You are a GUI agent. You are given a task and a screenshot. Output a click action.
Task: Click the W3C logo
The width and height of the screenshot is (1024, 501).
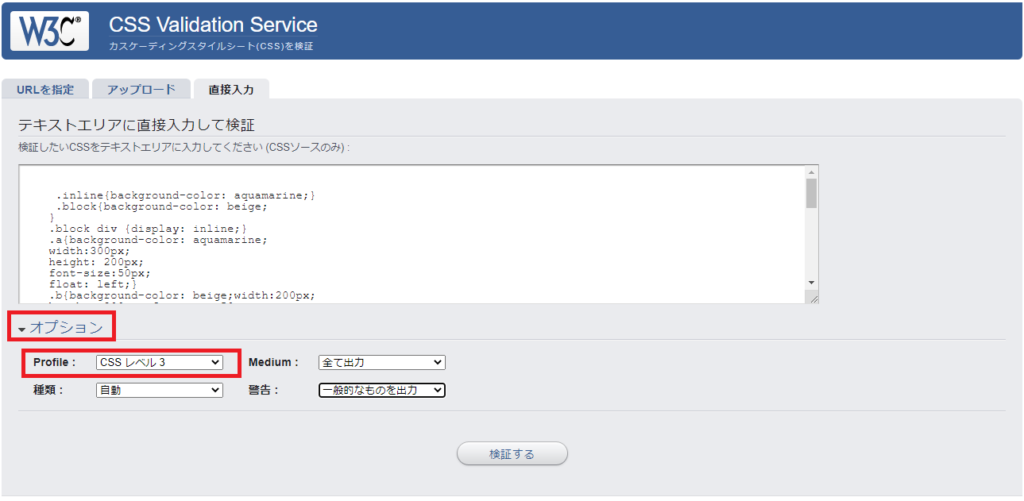coord(49,30)
